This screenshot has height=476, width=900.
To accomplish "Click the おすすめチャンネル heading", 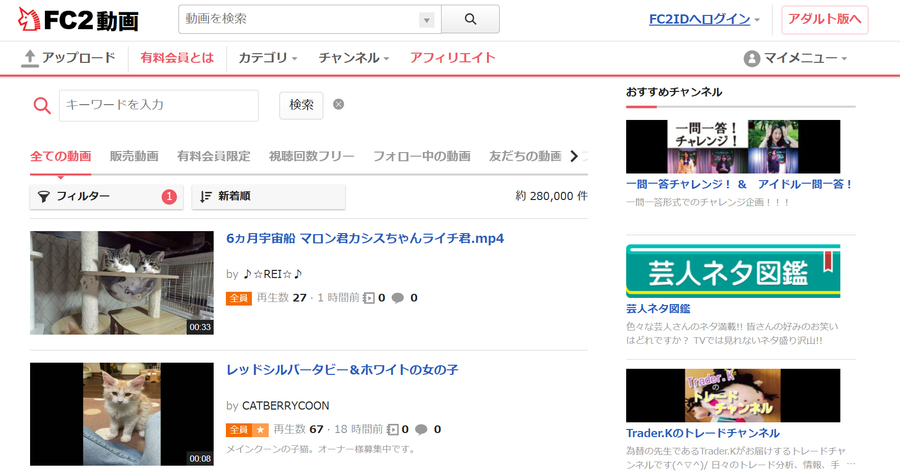I will point(674,92).
